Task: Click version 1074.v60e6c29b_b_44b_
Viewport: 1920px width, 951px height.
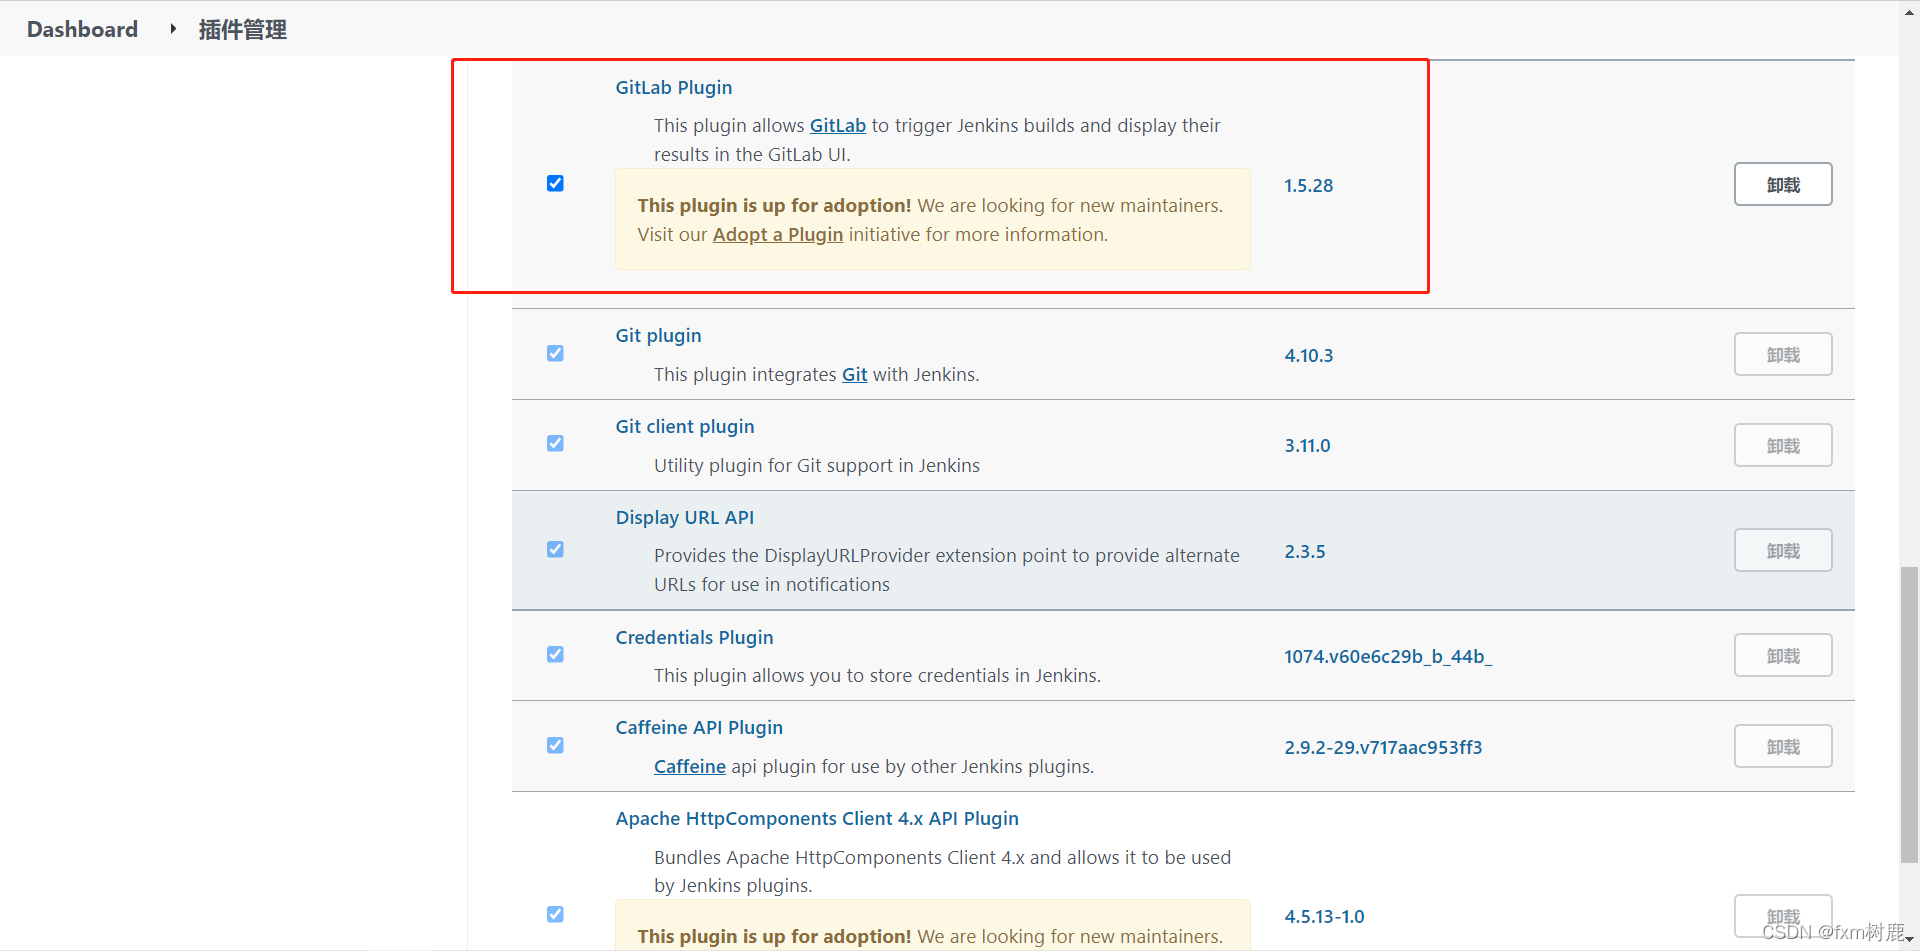Action: pyautogui.click(x=1388, y=656)
